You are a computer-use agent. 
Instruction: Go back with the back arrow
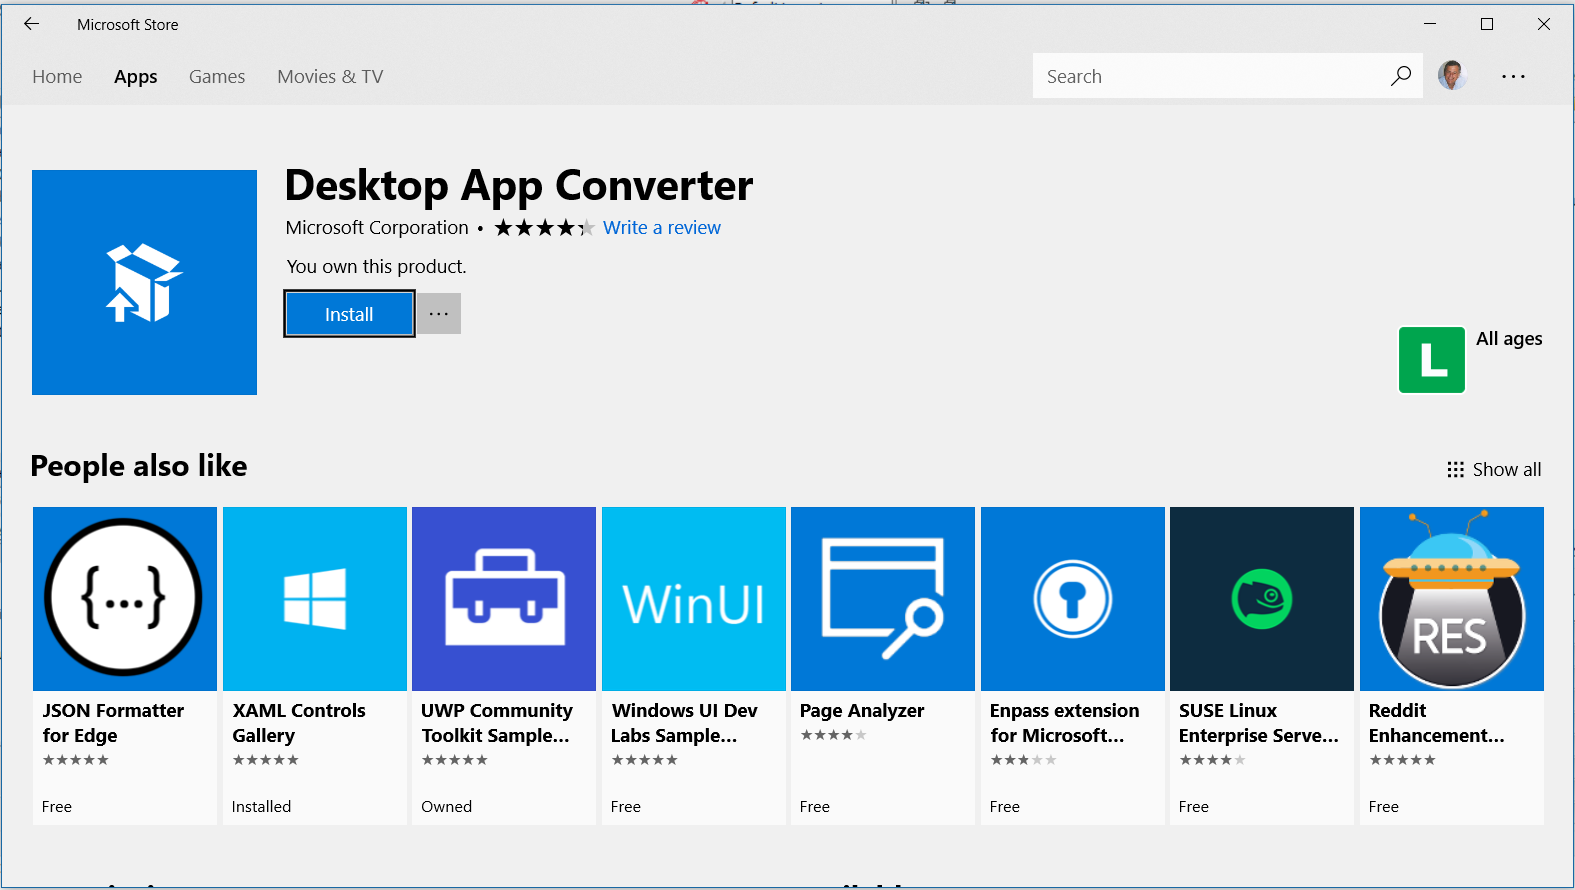[x=31, y=24]
